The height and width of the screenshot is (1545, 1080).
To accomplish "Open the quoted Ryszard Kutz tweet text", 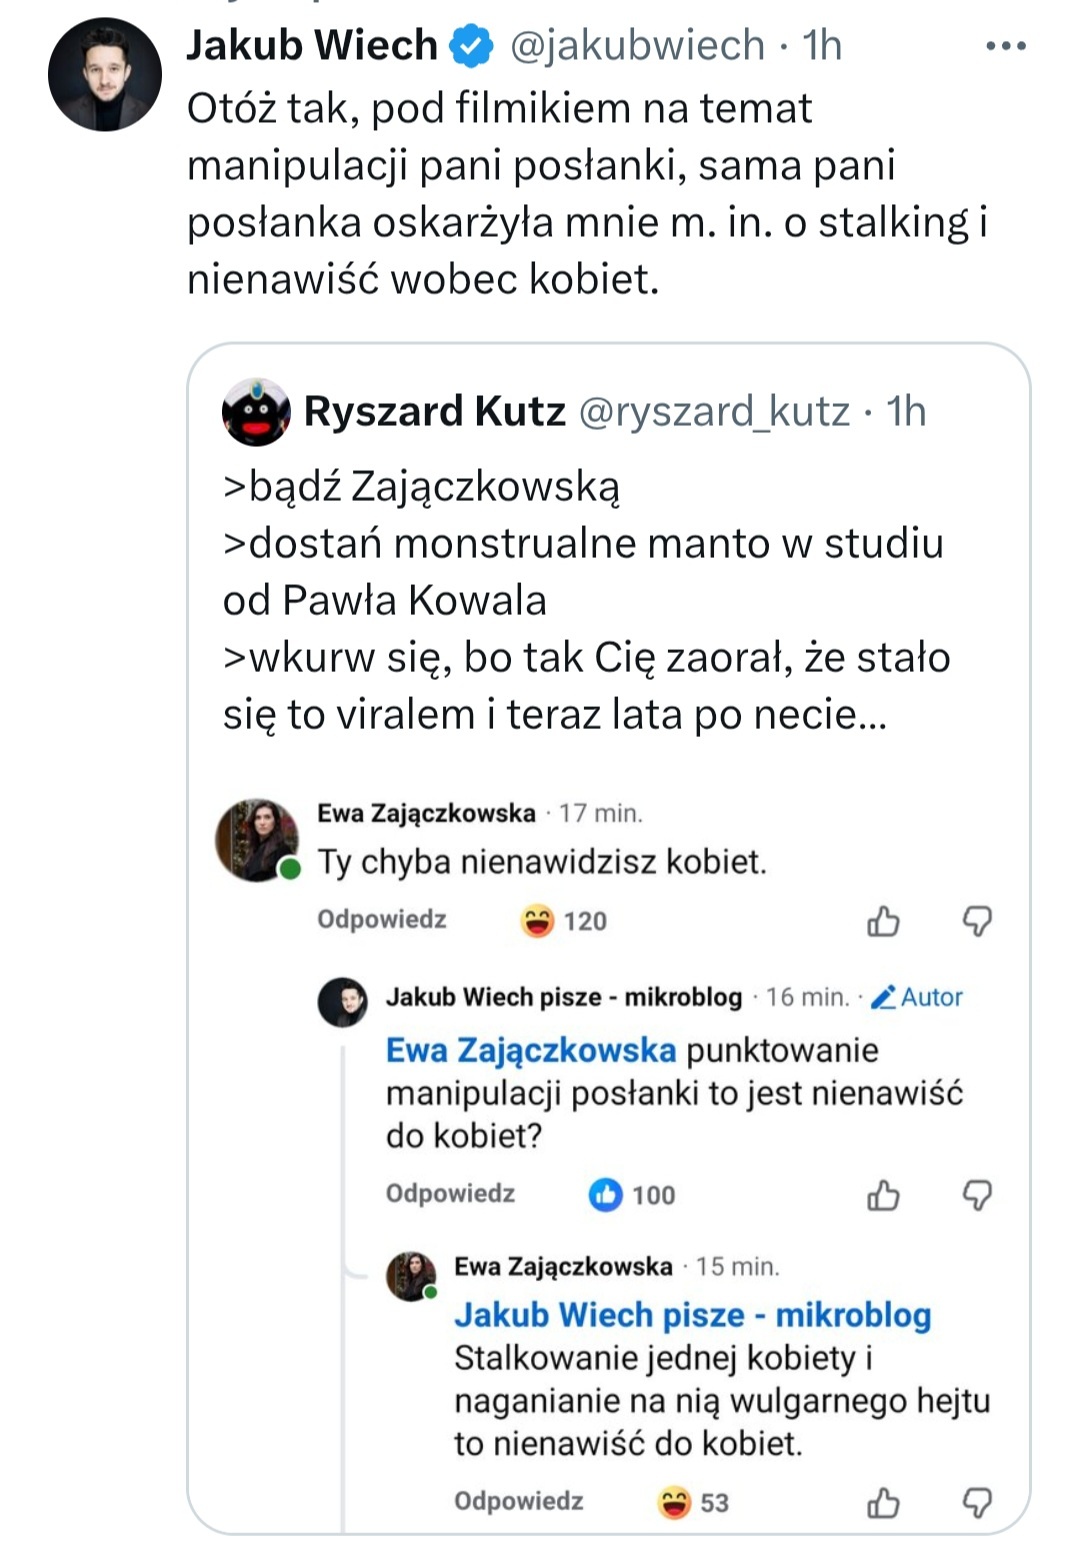I will tap(585, 600).
